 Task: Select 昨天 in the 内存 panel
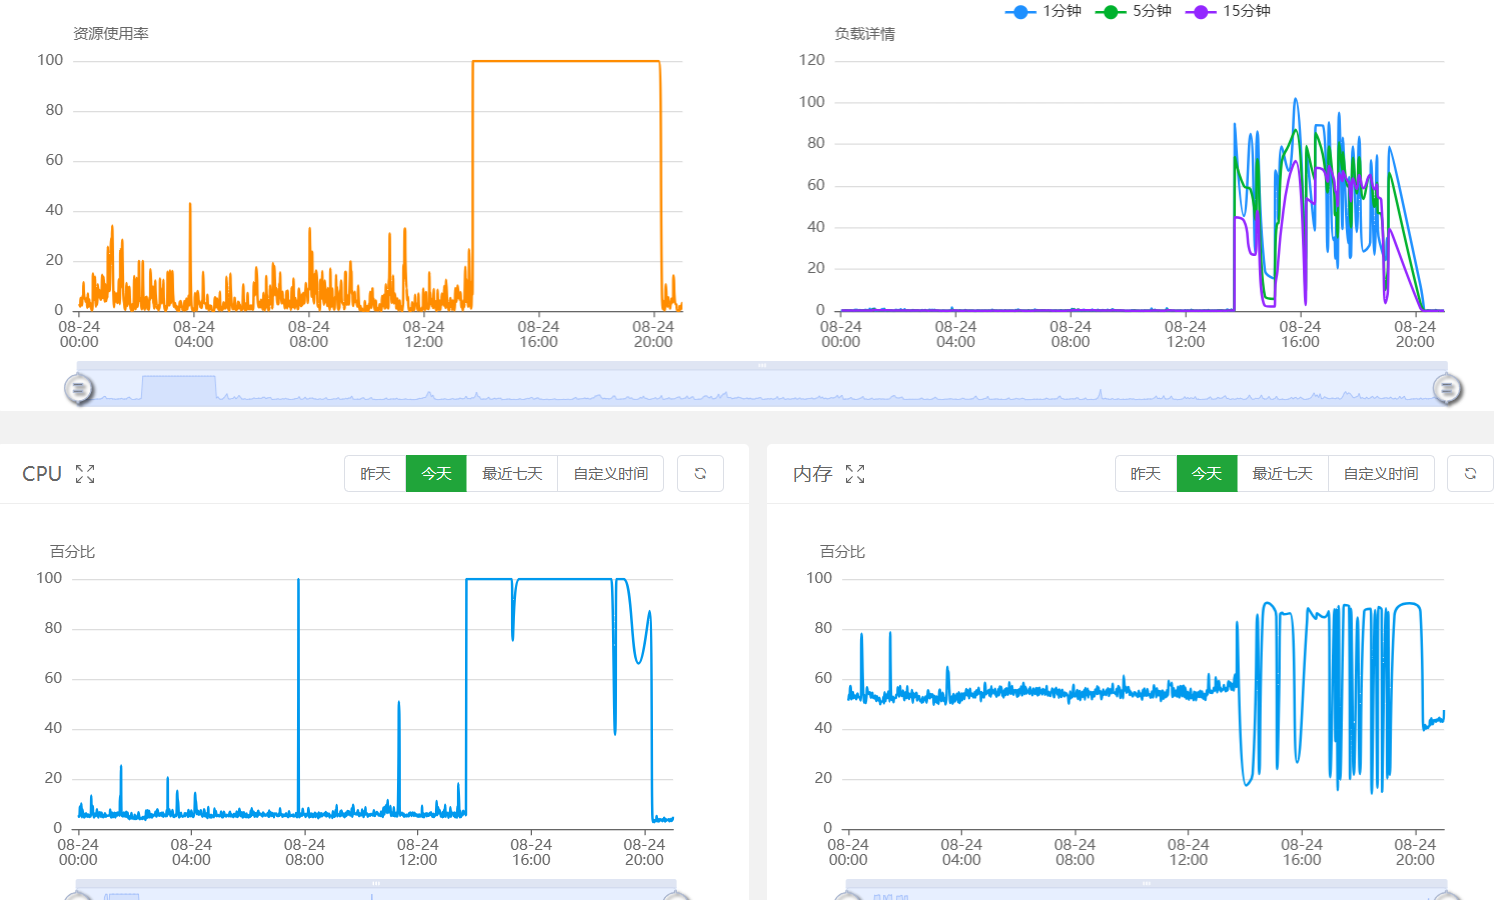[x=1146, y=474]
